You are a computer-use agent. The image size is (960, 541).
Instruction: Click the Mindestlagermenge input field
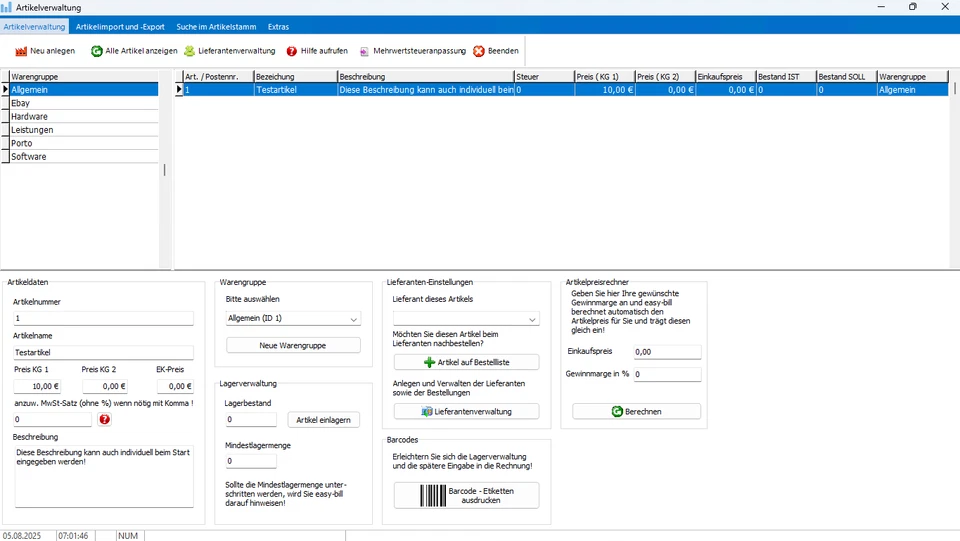(x=251, y=461)
